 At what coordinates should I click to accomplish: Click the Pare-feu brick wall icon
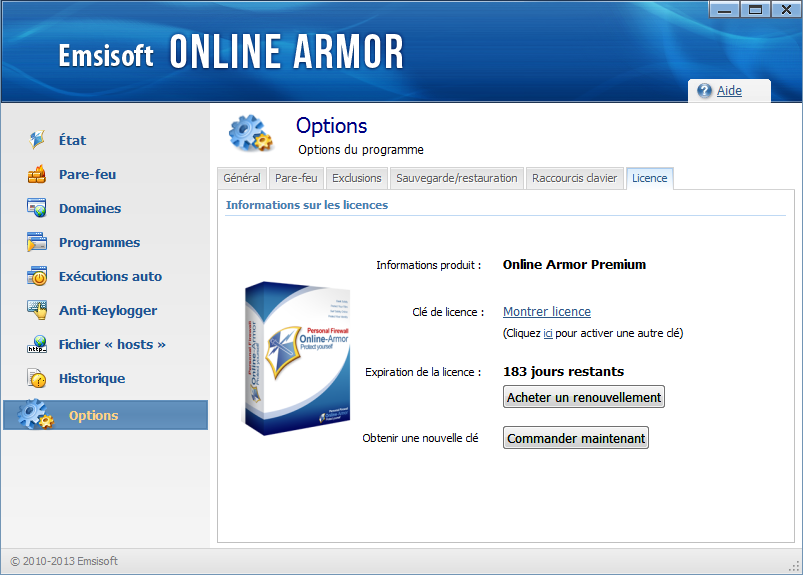[x=37, y=174]
